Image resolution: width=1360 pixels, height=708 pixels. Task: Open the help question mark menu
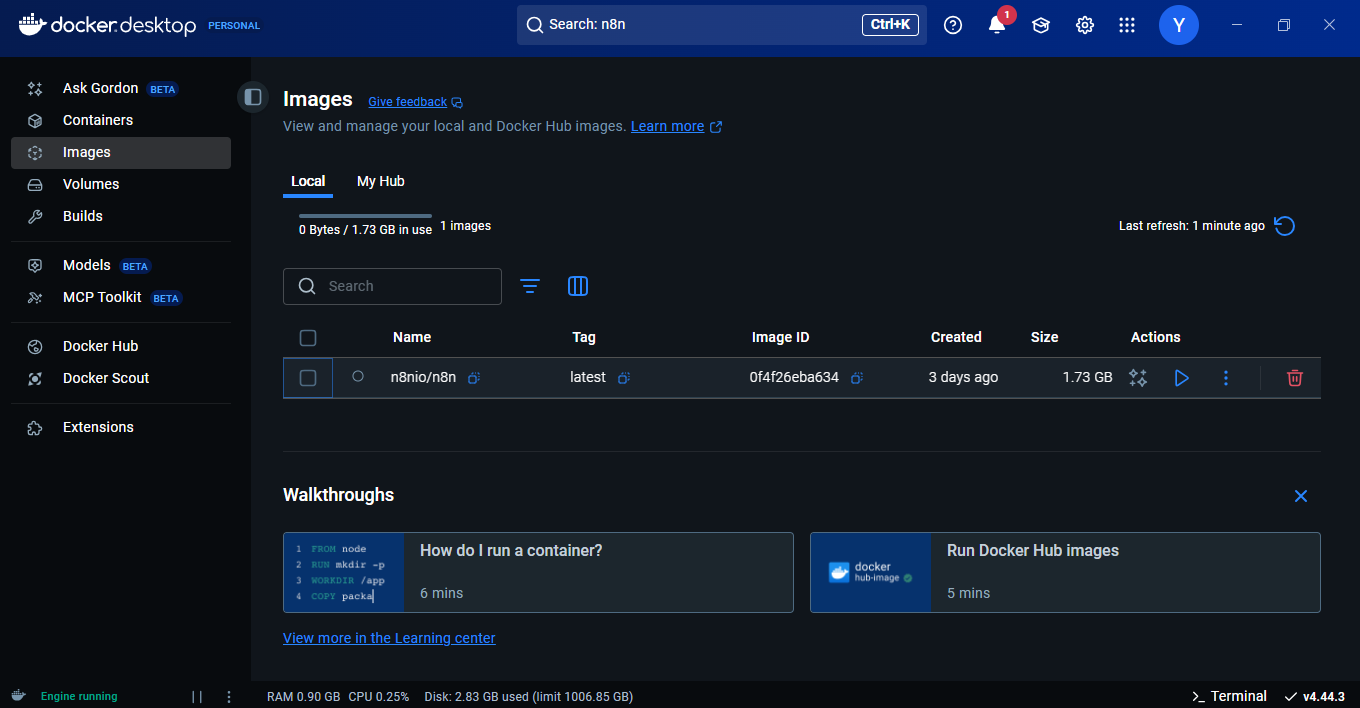953,25
